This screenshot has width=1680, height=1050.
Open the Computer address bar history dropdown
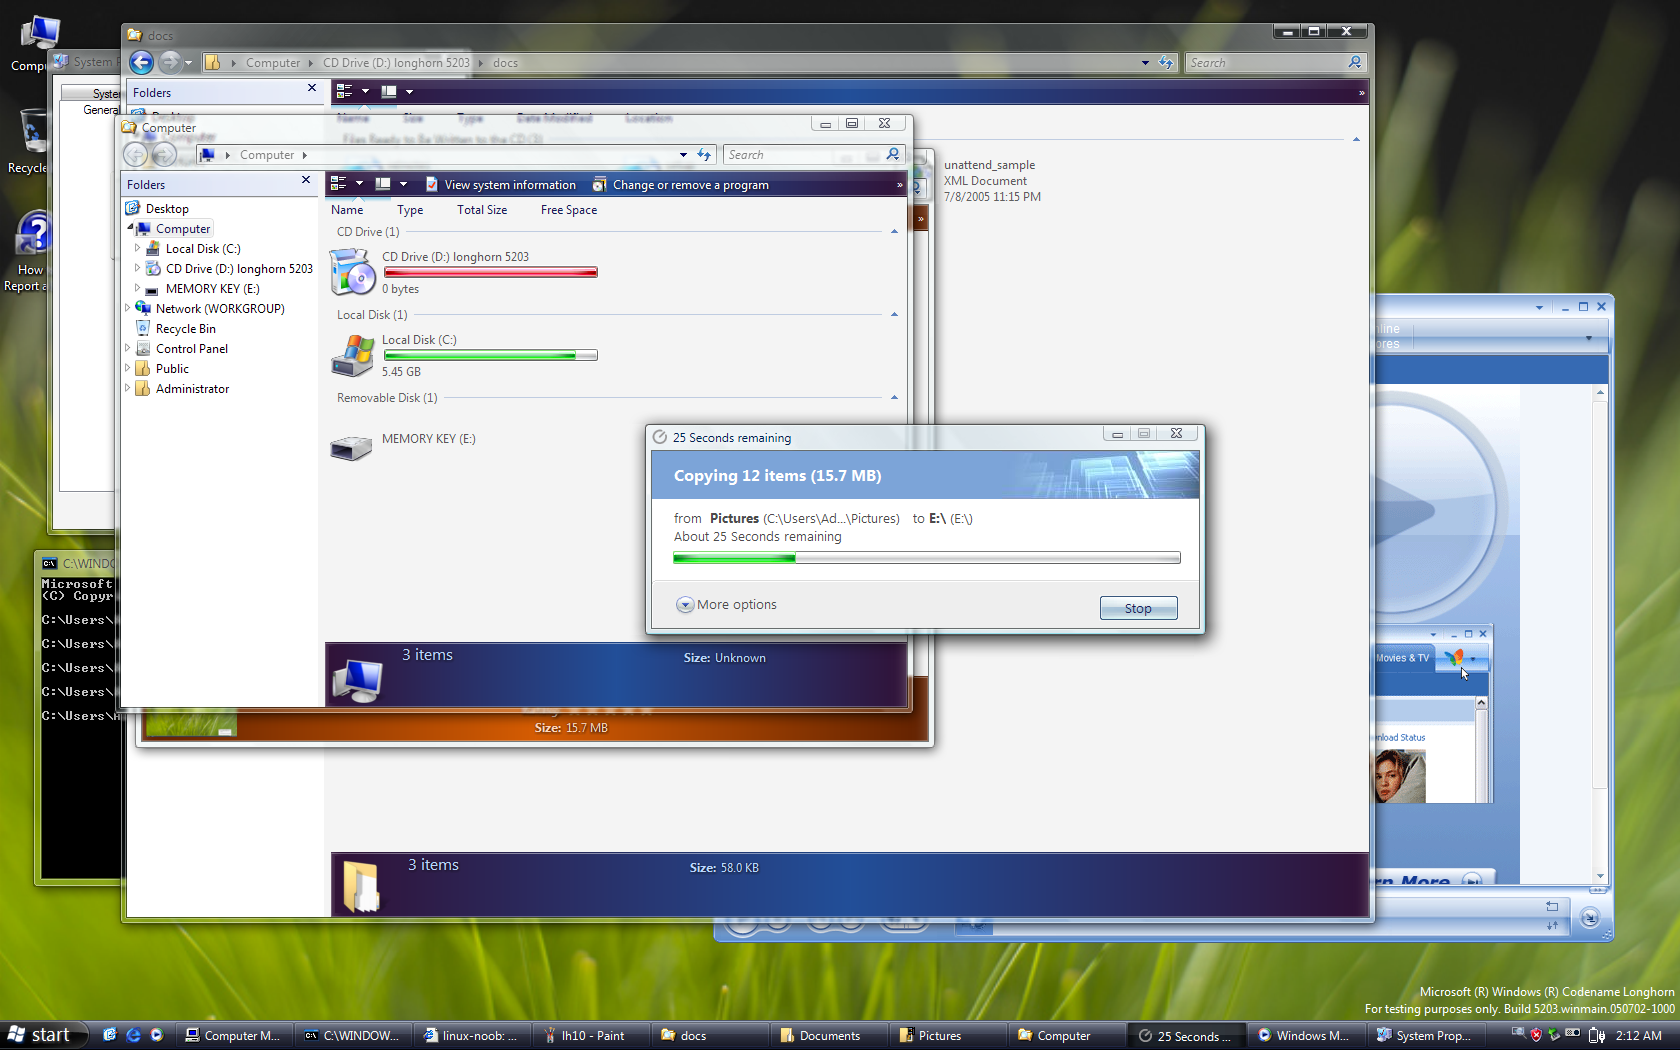683,155
